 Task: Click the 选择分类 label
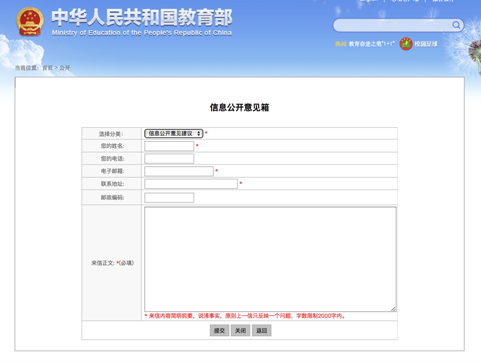111,134
